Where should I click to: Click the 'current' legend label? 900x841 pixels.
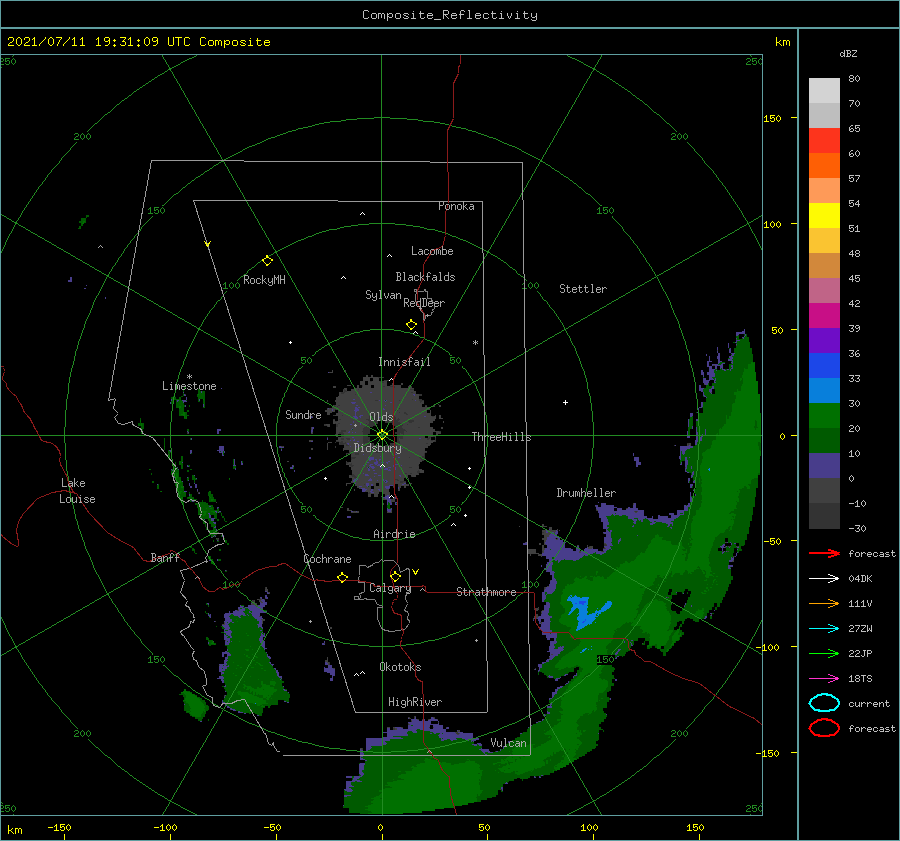click(869, 703)
